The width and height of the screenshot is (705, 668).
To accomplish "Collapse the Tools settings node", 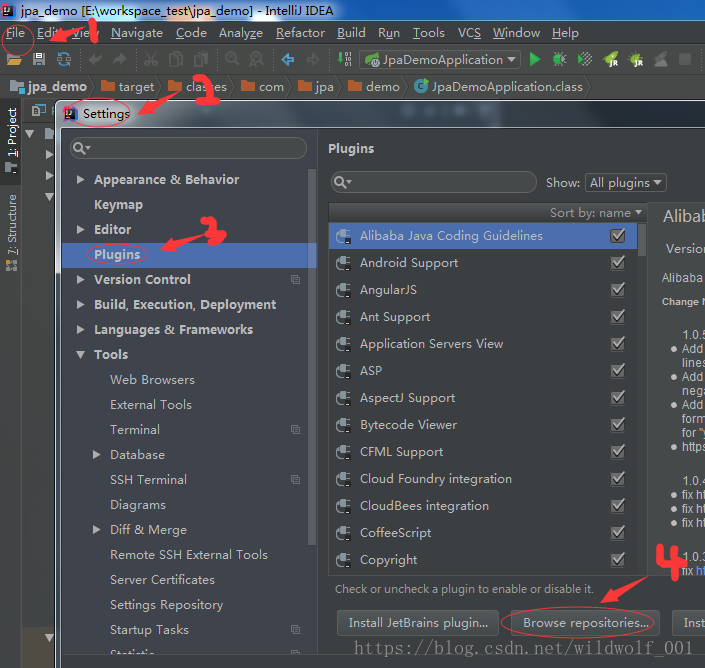I will [x=80, y=354].
